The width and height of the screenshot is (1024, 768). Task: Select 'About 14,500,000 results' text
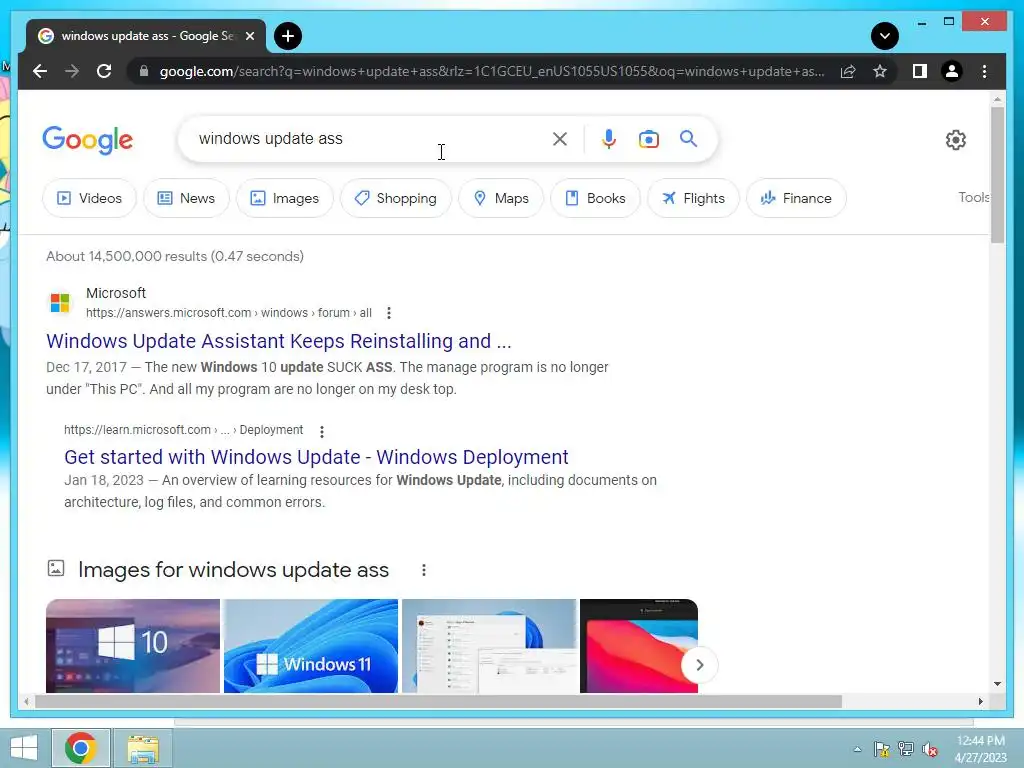126,256
